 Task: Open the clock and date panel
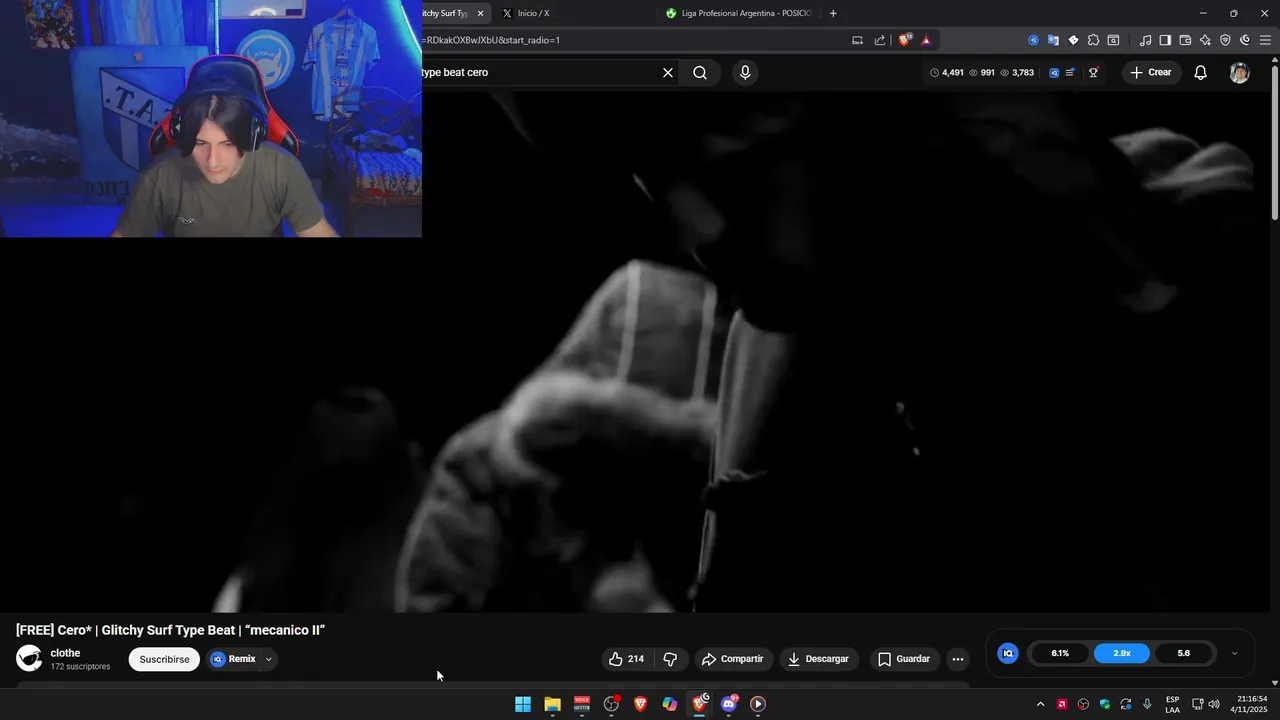coord(1251,704)
